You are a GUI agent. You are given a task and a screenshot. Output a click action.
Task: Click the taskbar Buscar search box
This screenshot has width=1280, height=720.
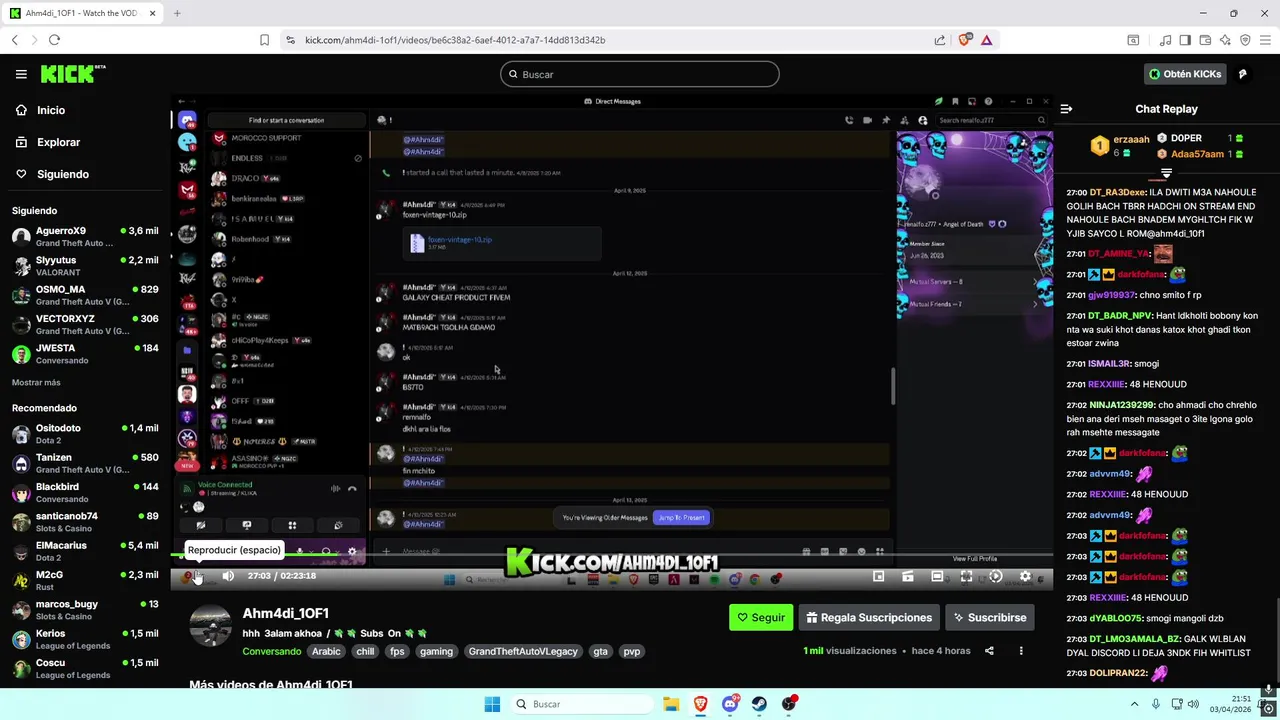(580, 704)
